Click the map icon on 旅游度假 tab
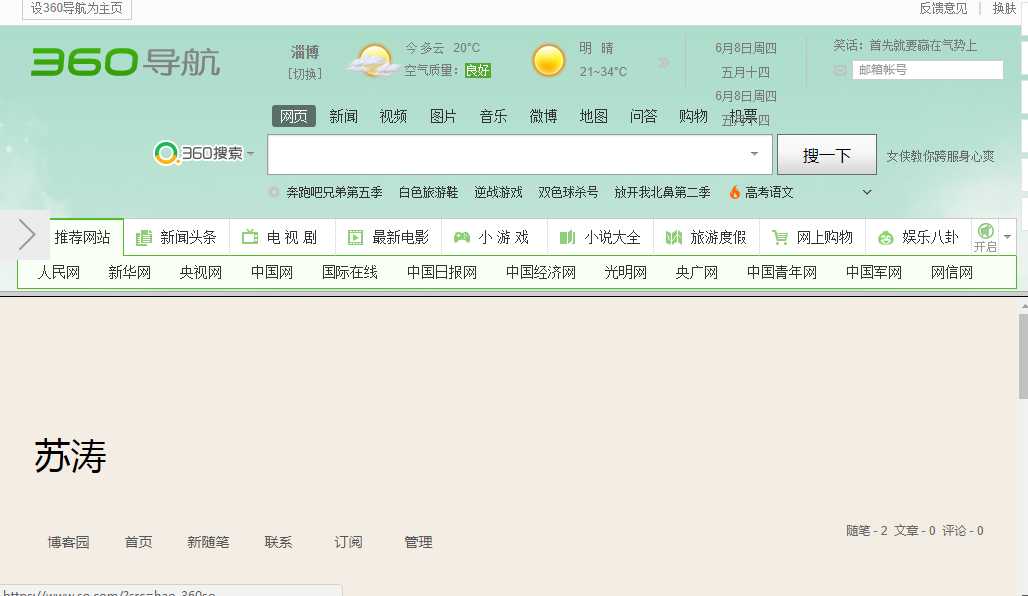 (673, 237)
